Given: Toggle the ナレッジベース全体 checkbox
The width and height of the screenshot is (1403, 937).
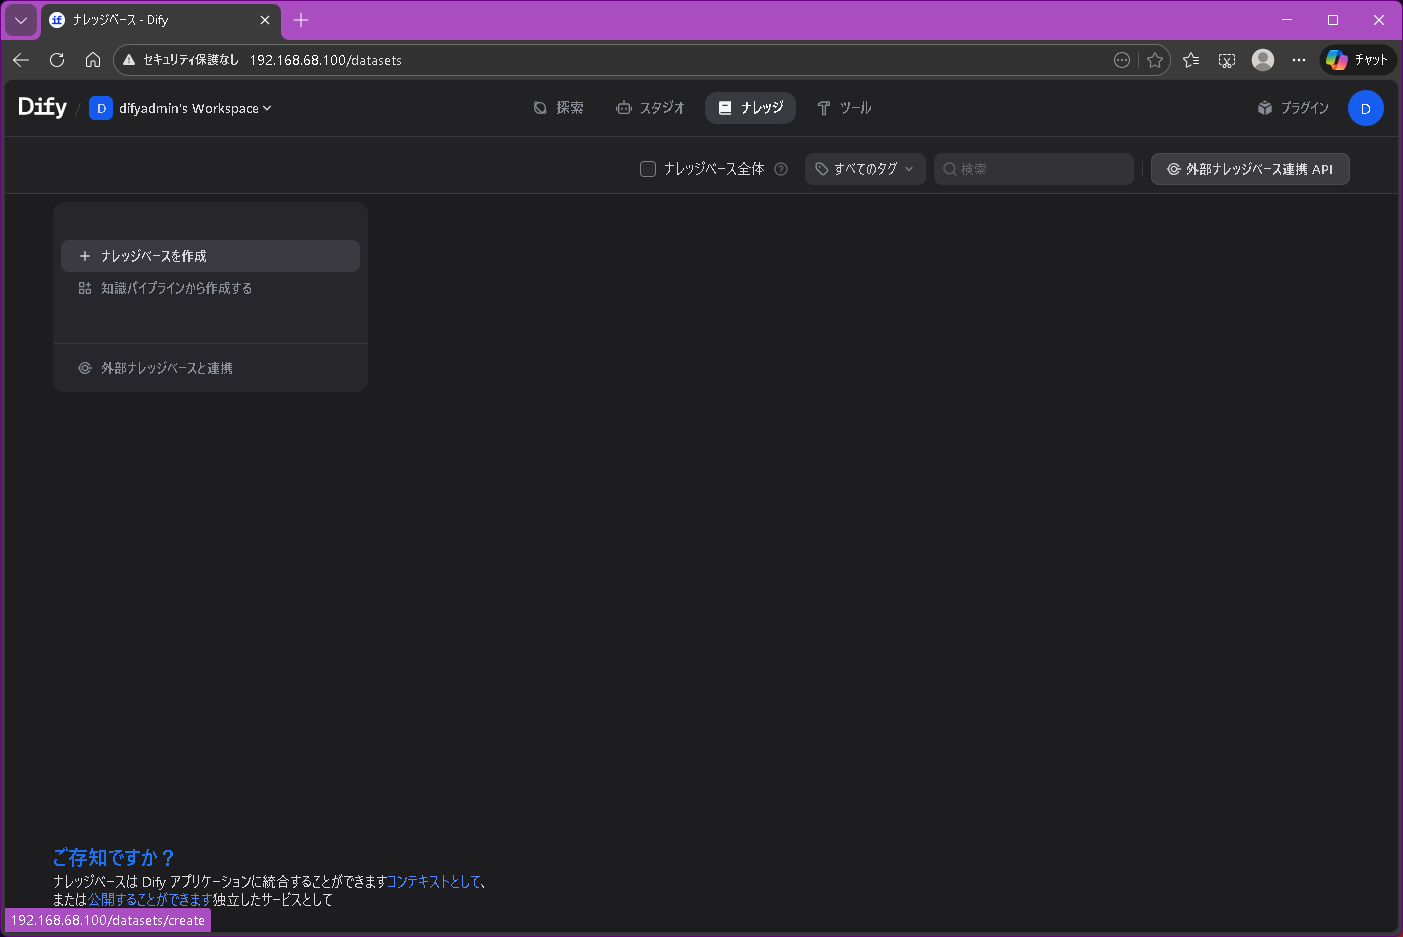Looking at the screenshot, I should point(648,169).
